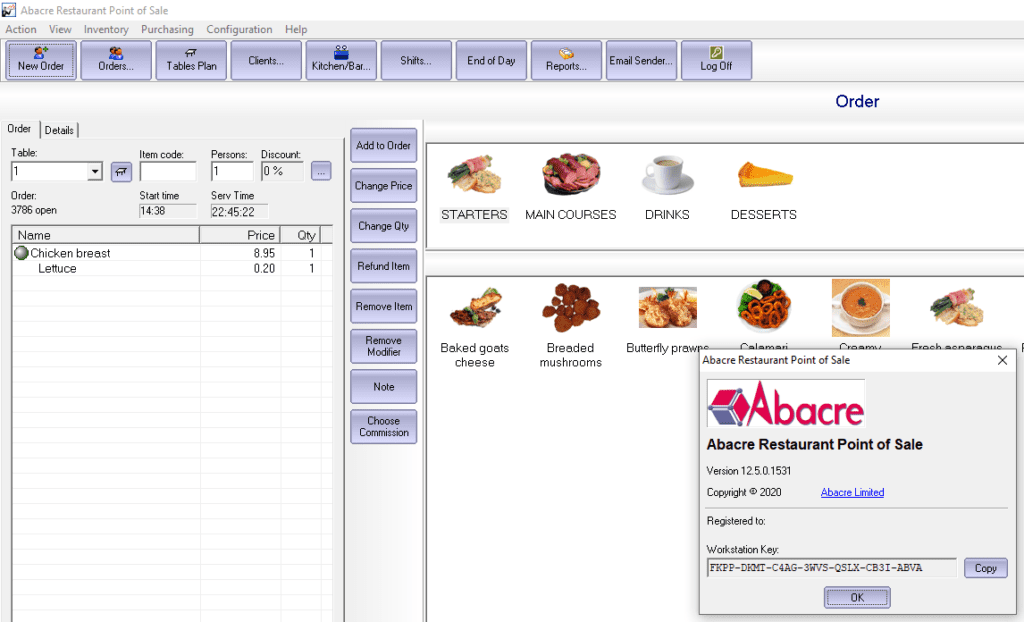Toggle the status circle beside Chicken breast

(x=22, y=253)
